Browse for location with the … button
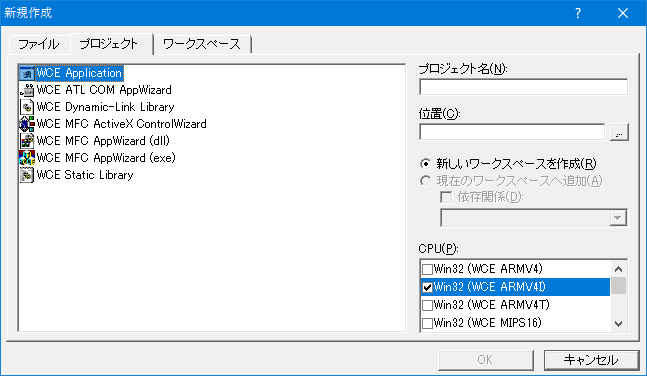The height and width of the screenshot is (376, 647). click(619, 132)
